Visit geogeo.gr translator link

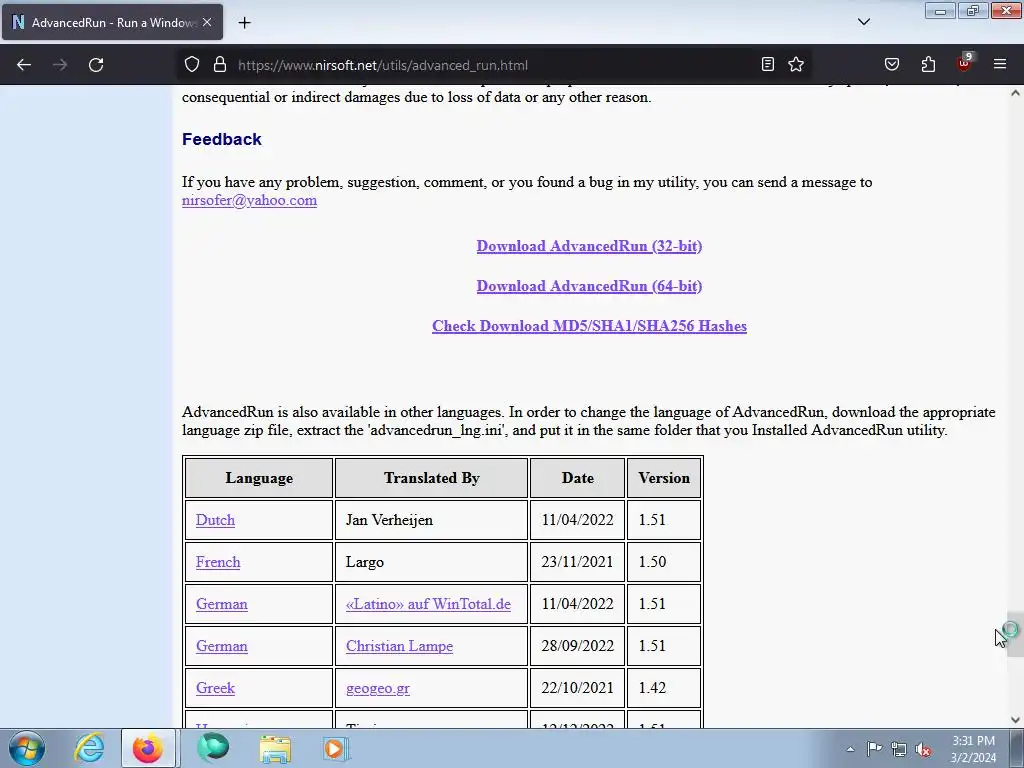[377, 688]
